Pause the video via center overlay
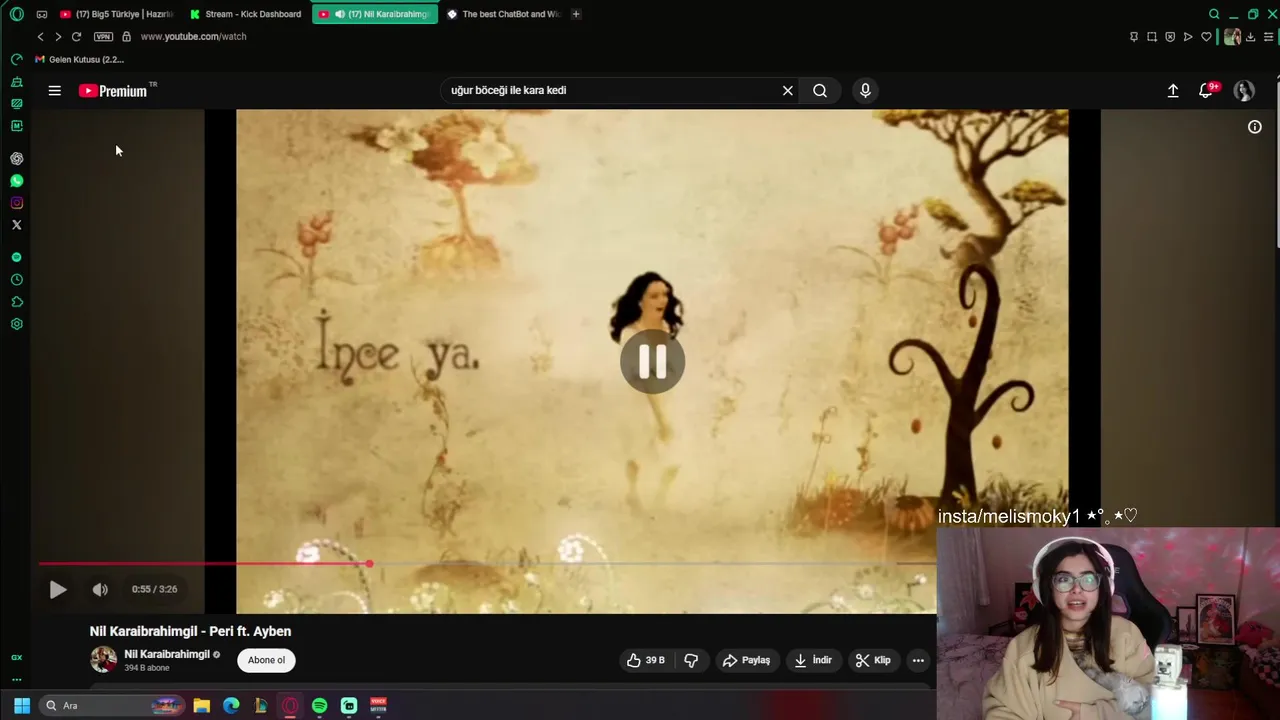 click(652, 361)
